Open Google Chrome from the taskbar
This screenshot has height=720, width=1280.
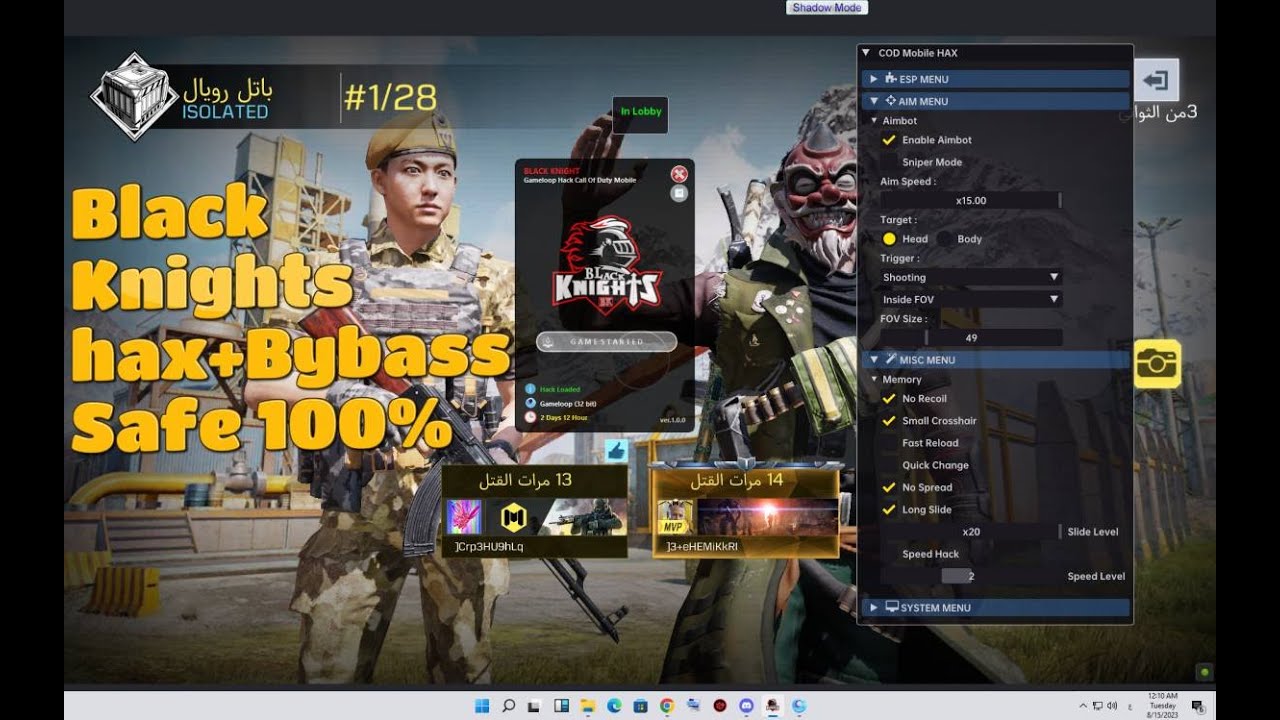667,706
